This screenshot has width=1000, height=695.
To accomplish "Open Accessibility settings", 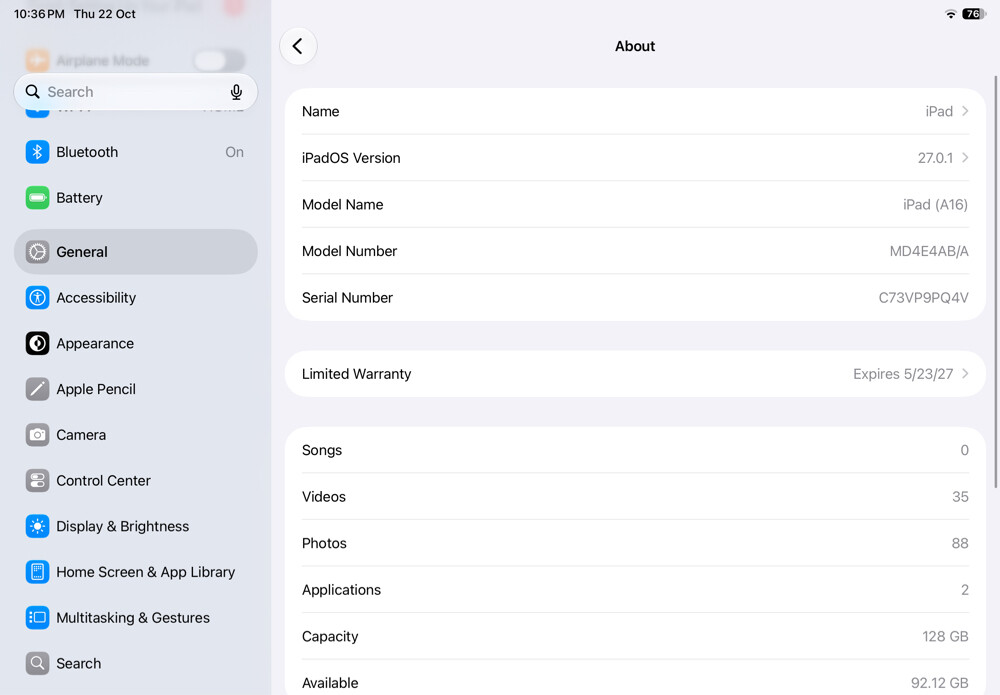I will 136,298.
